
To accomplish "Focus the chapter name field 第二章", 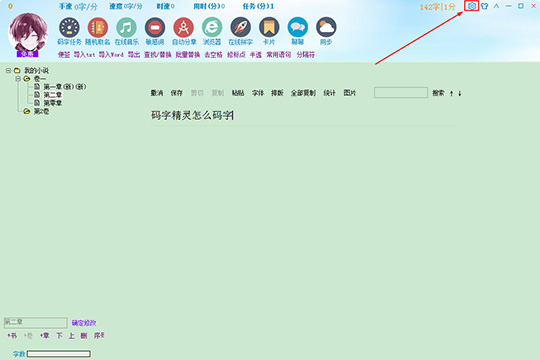I will 35,322.
